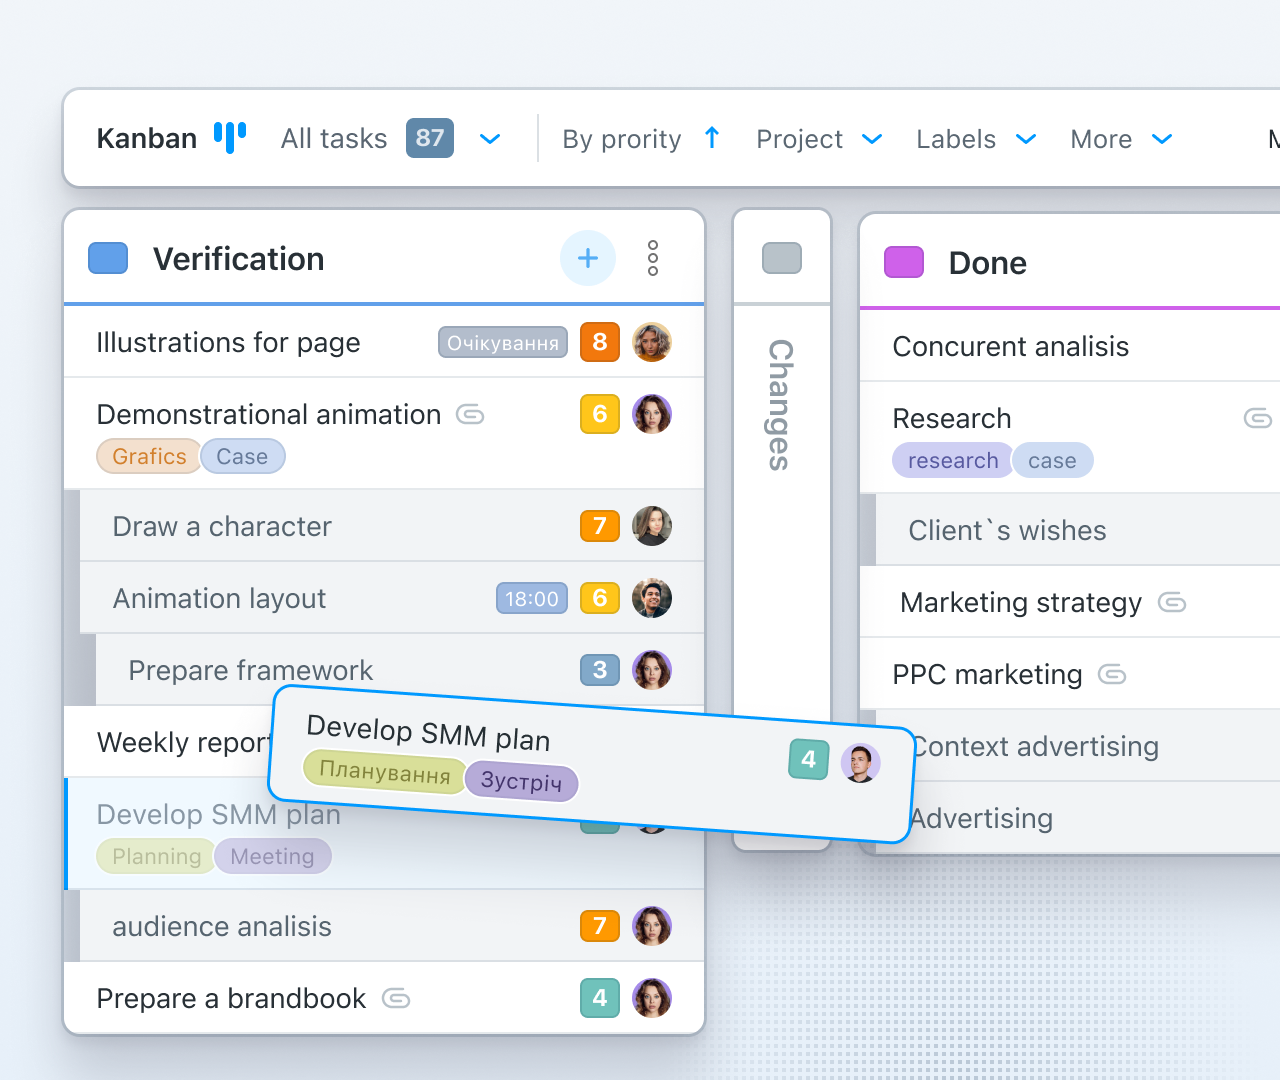Click the Kanban view icon
This screenshot has height=1080, width=1280.
(x=229, y=138)
